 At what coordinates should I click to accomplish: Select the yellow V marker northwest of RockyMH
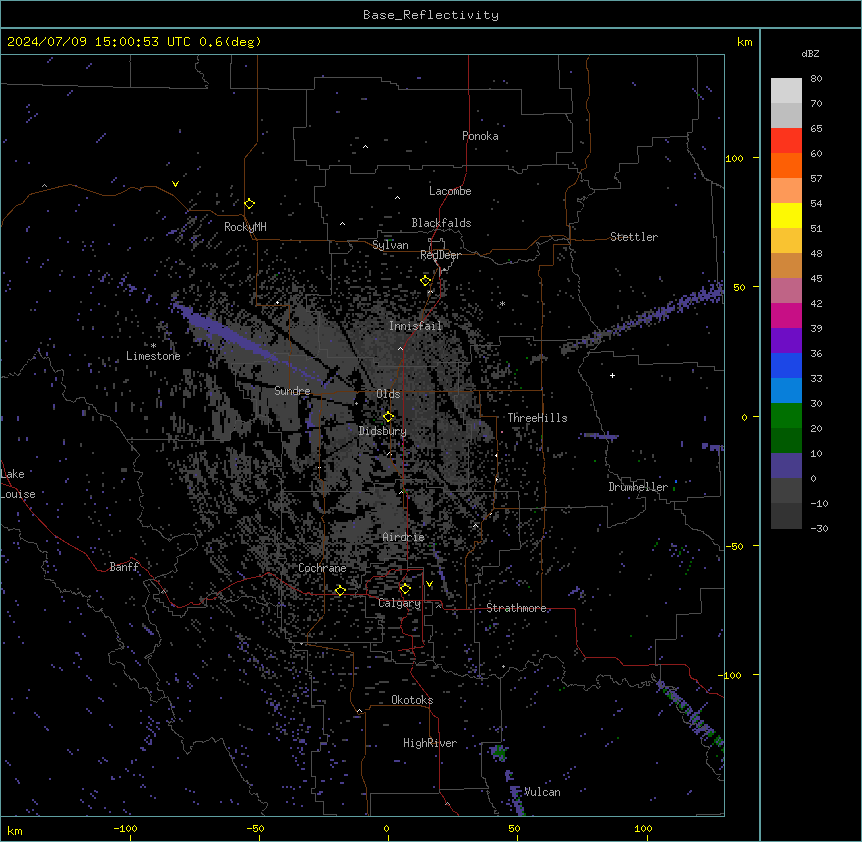point(175,184)
